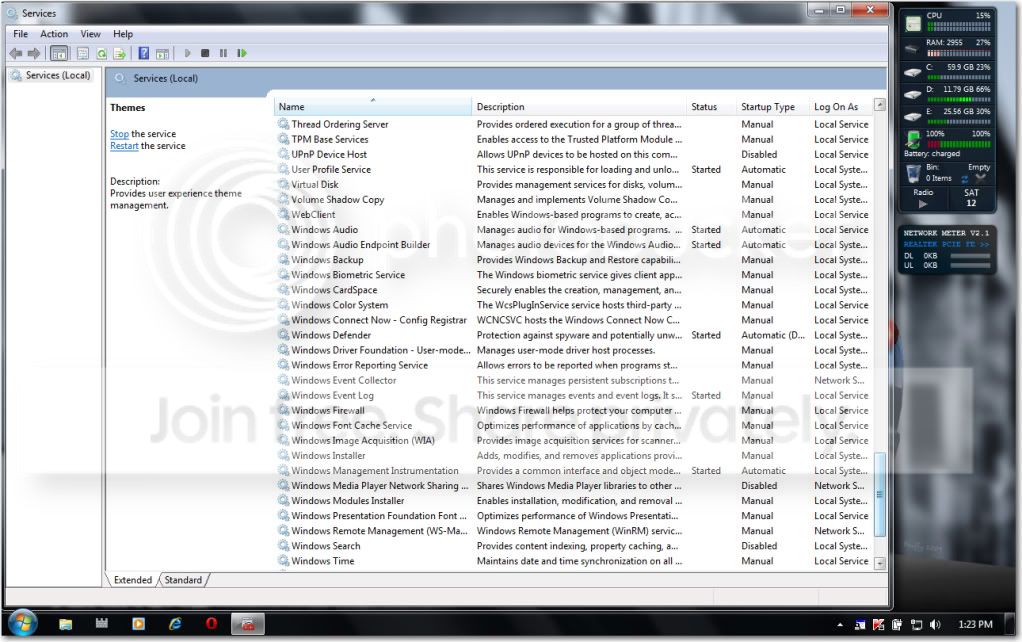The width and height of the screenshot is (1022, 642).
Task: Click the Radio play button in the gadget
Action: [923, 204]
